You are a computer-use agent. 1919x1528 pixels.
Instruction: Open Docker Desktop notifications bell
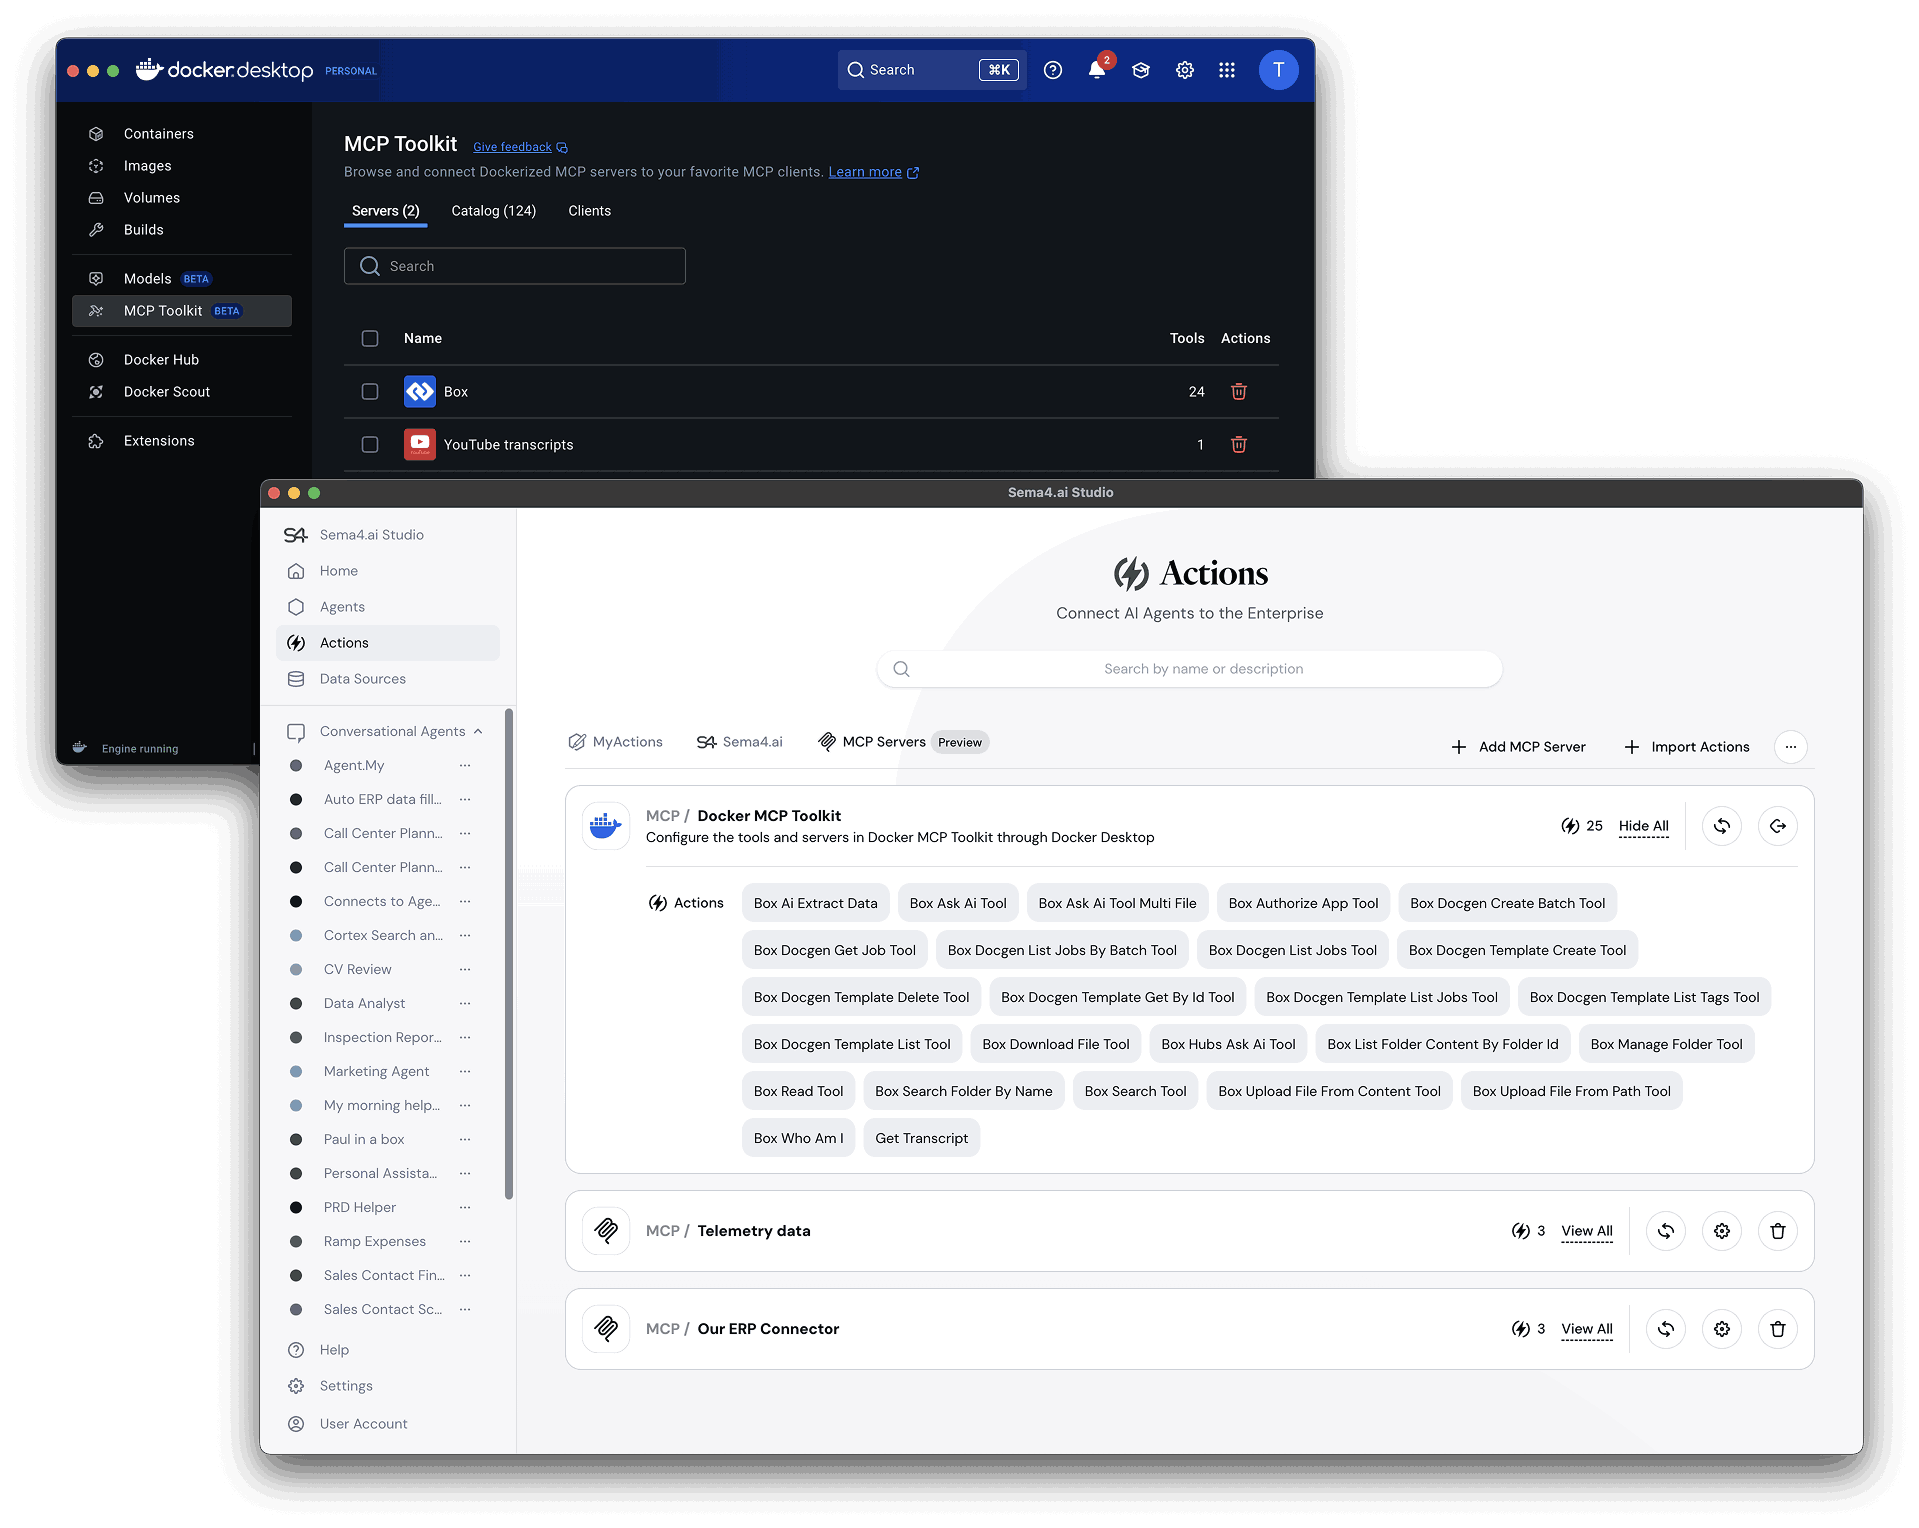coord(1096,70)
